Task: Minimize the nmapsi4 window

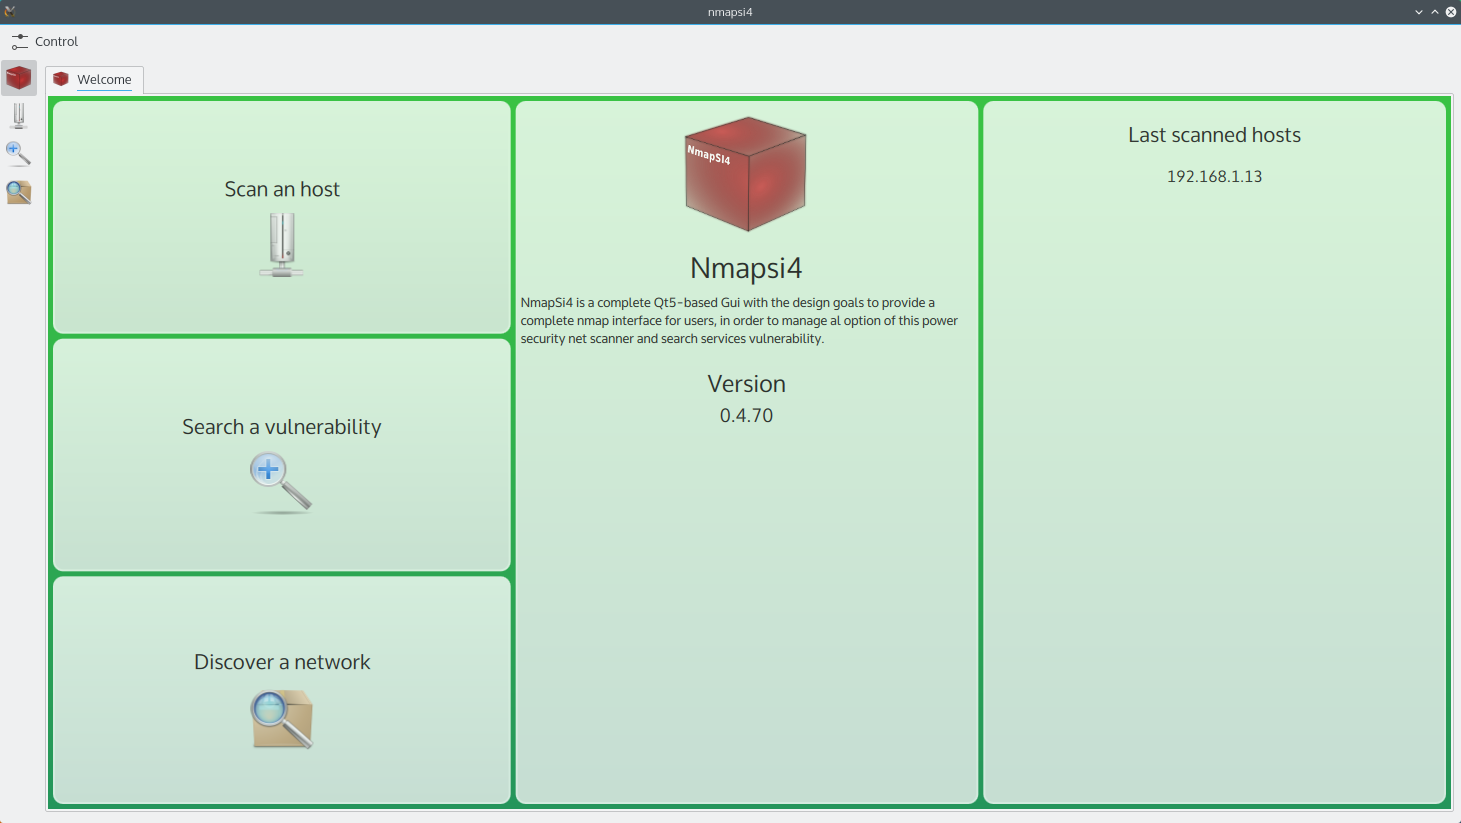Action: pyautogui.click(x=1418, y=12)
